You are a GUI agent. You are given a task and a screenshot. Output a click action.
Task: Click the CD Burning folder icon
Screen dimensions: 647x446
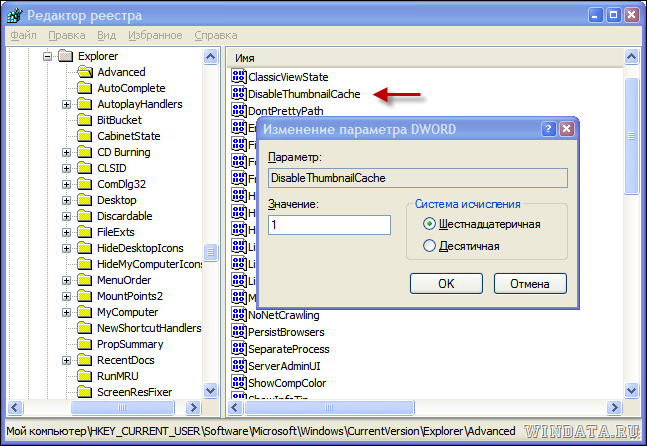click(x=85, y=152)
